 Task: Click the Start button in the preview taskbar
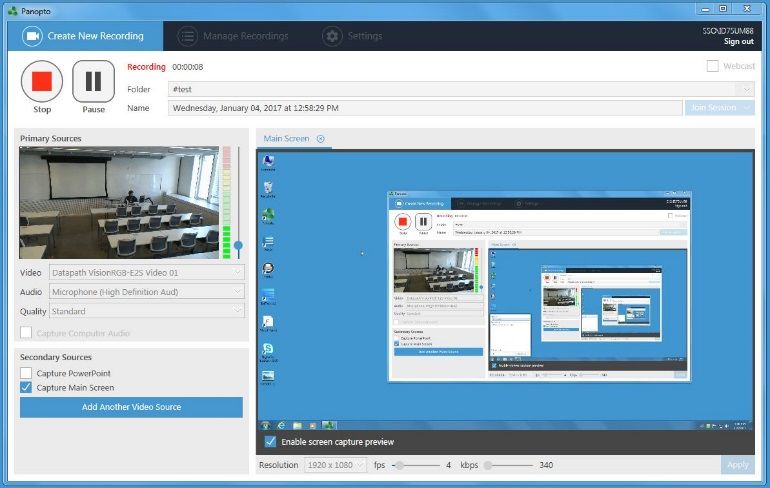pos(266,425)
